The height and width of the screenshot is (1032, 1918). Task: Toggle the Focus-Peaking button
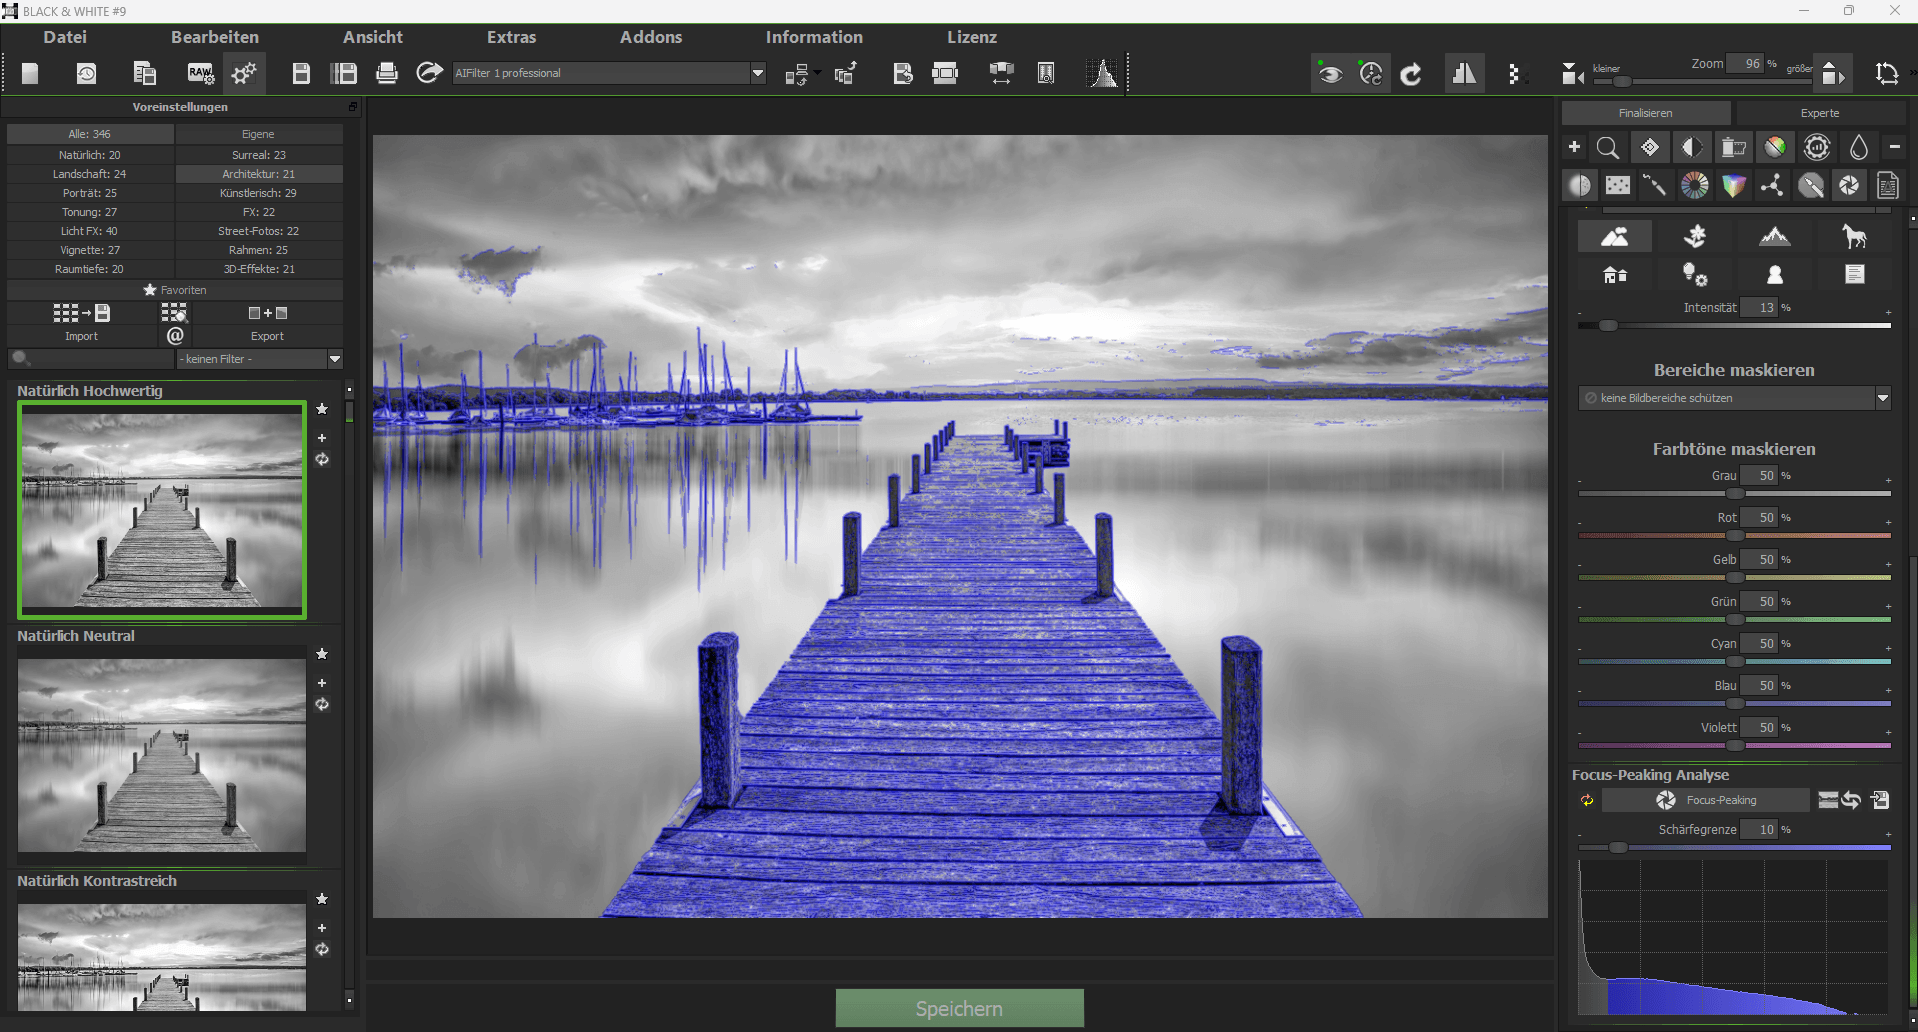pos(1706,800)
